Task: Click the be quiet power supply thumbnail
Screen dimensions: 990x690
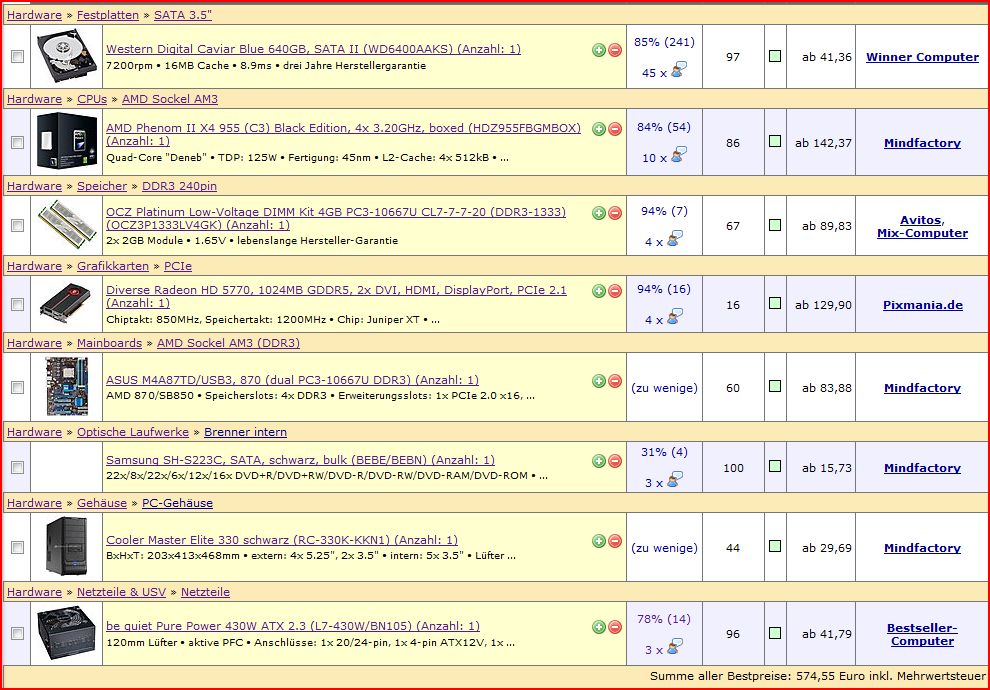Action: [67, 633]
